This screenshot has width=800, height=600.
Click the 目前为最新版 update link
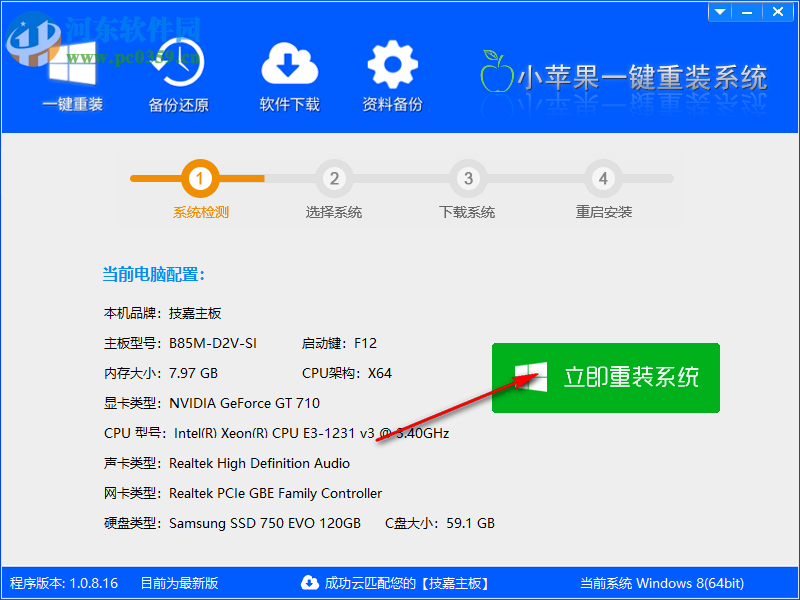[181, 583]
